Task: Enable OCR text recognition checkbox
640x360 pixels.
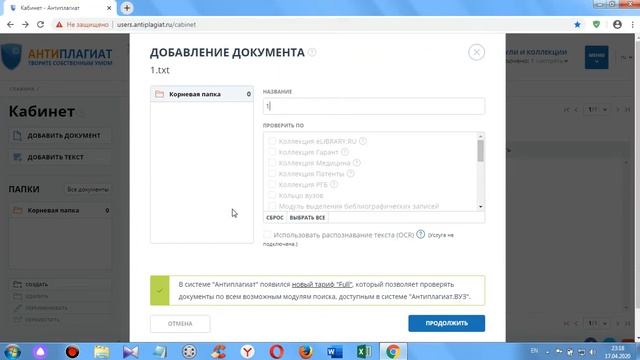Action: point(267,235)
